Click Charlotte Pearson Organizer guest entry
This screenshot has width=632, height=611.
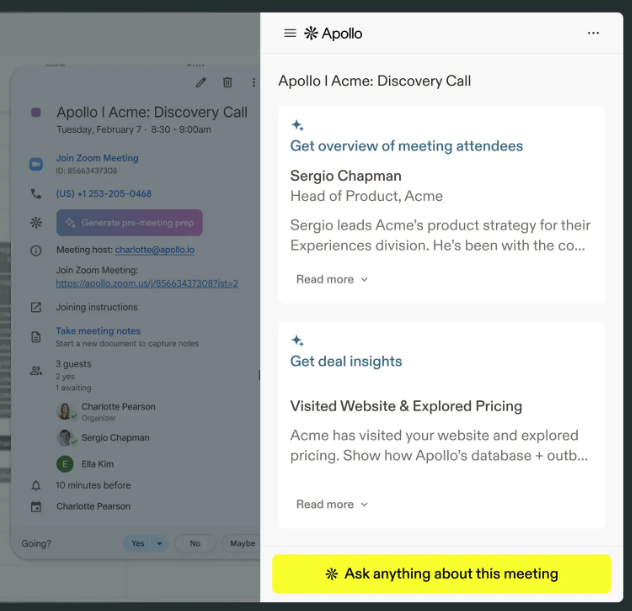(x=118, y=411)
